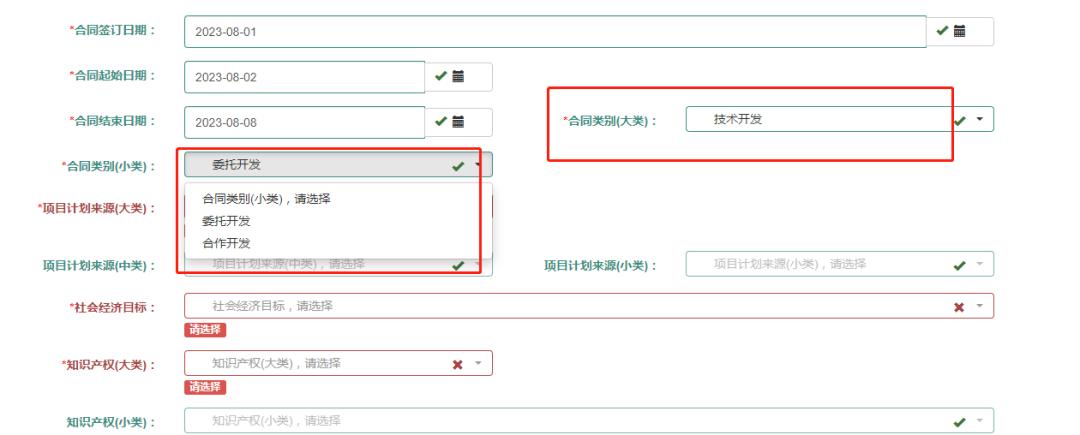Click the 合同结束日期 date field
Screen dimensions: 1080x435
click(304, 123)
